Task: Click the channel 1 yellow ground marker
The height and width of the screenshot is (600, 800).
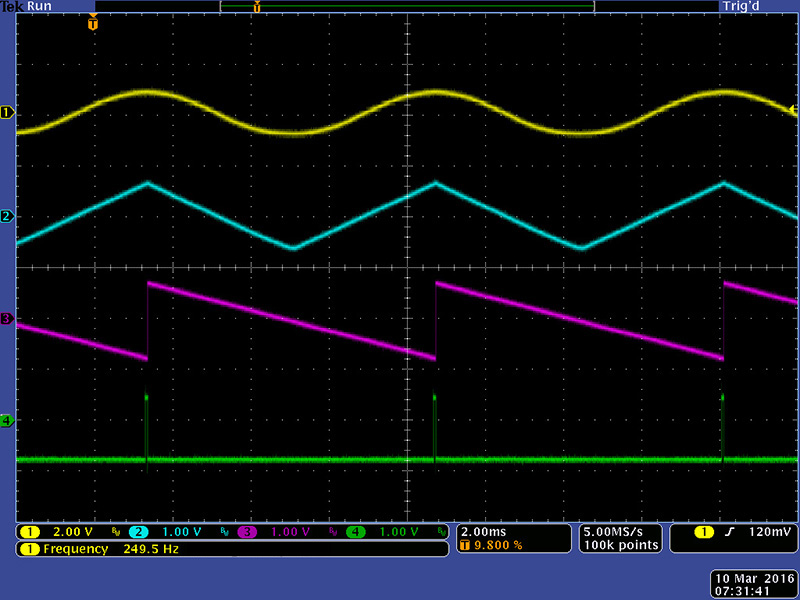Action: point(8,112)
